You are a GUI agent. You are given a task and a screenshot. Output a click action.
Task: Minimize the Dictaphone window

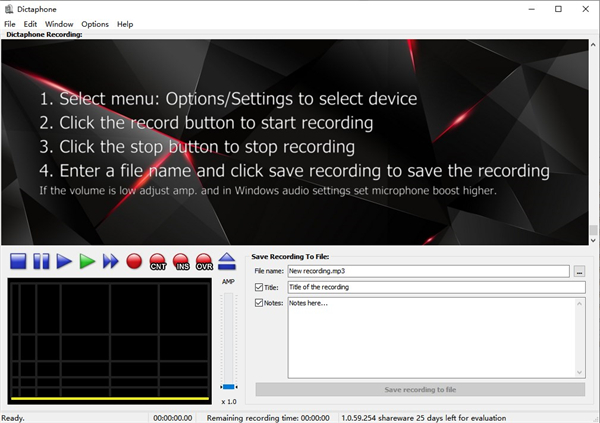pos(532,9)
